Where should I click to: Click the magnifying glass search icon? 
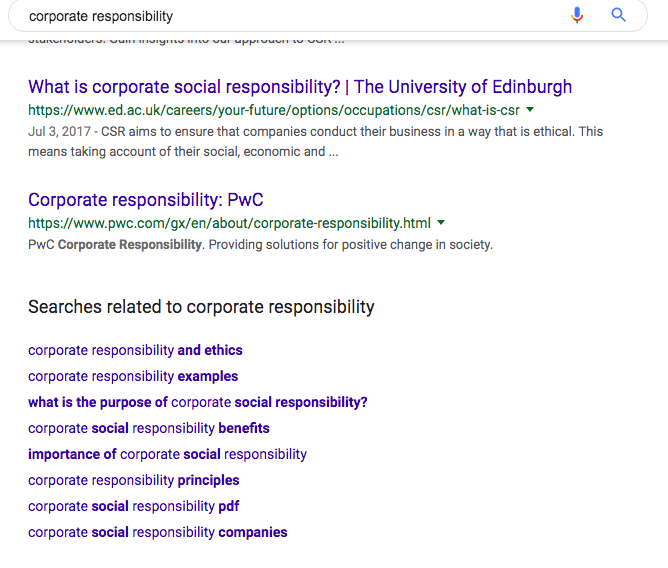coord(618,15)
